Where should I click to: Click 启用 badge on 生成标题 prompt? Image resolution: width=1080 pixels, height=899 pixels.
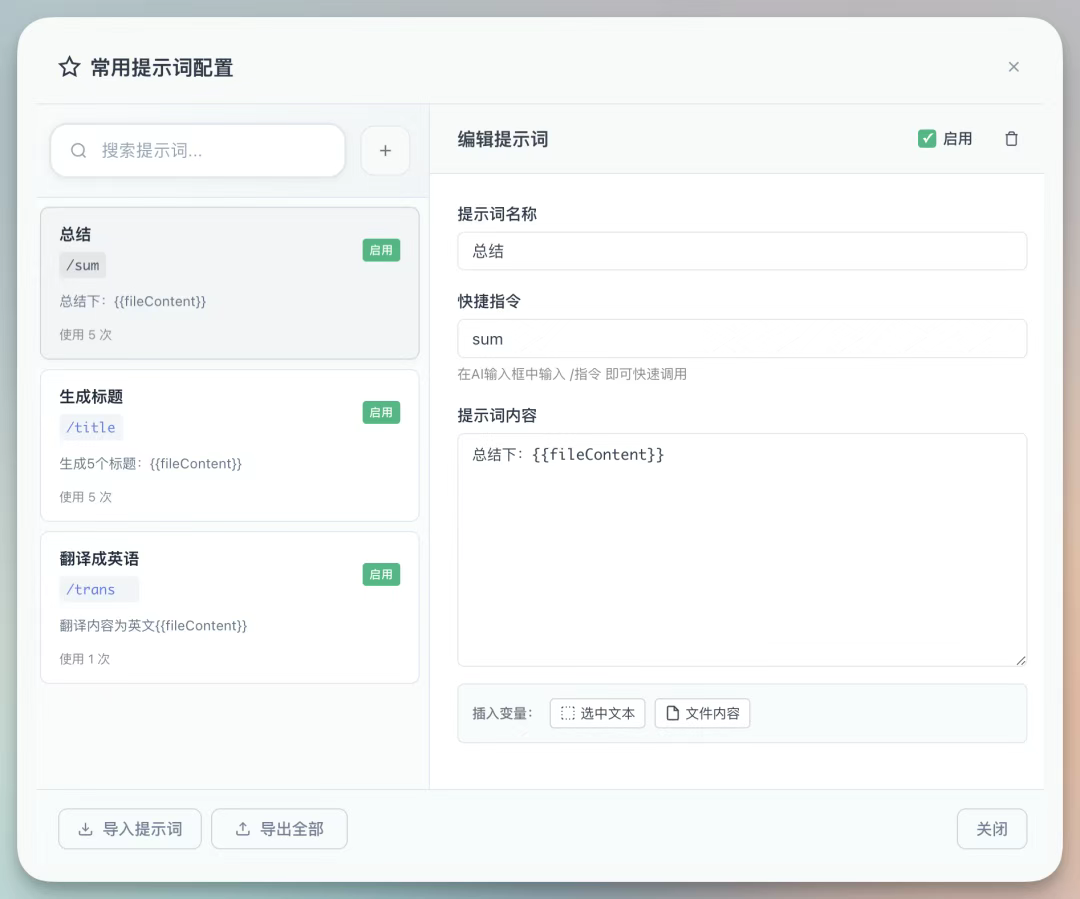[x=381, y=412]
